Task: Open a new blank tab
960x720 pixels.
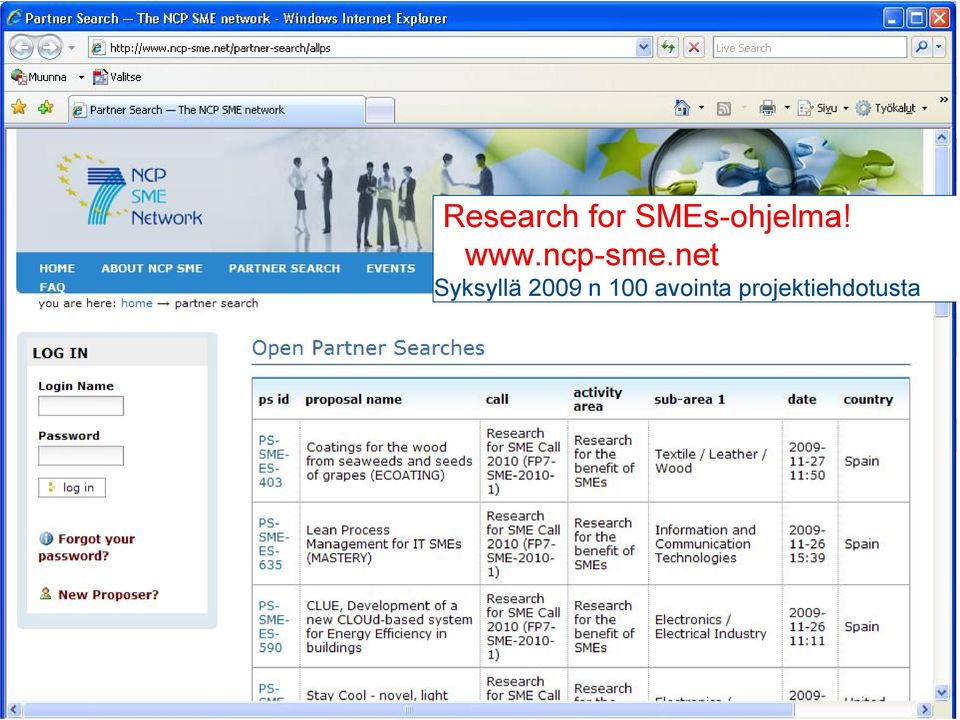Action: point(380,111)
